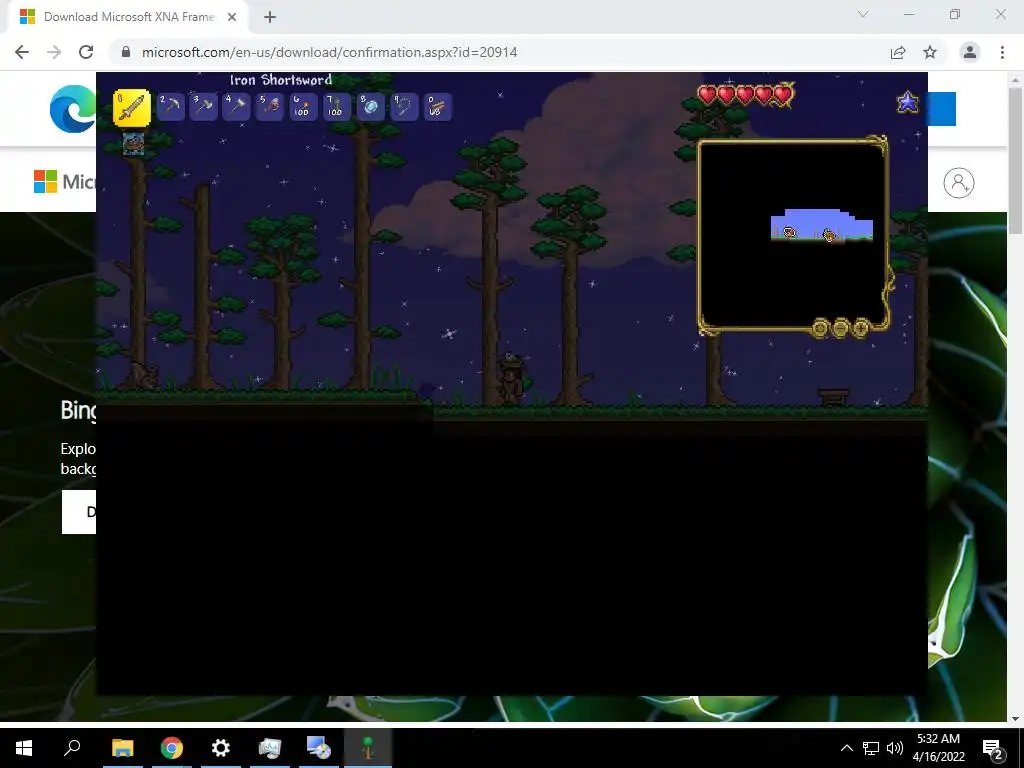Screen dimensions: 1024x768
Task: Click the player character standing on grass
Action: click(511, 380)
